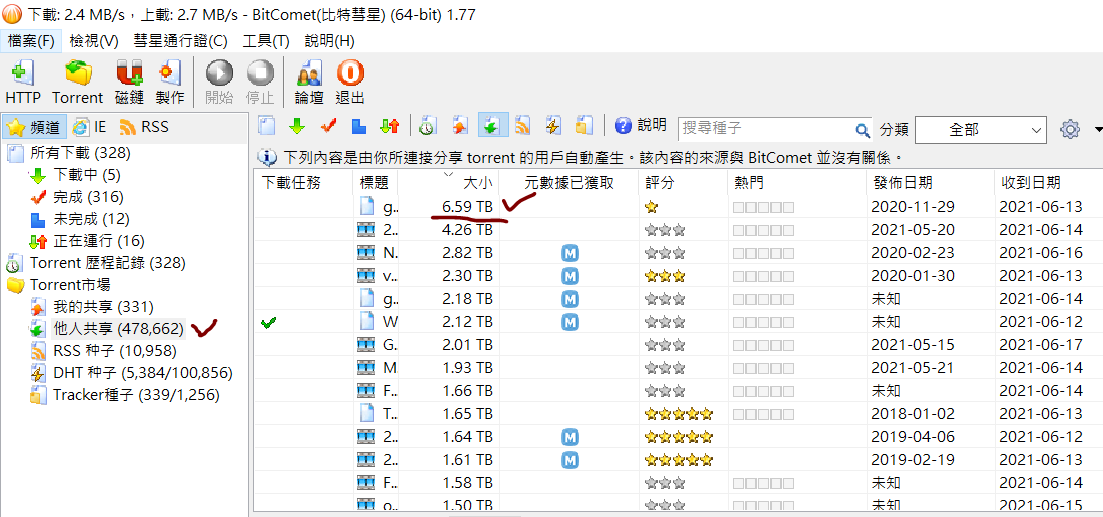Open the 檔案(F) menu

(x=31, y=41)
